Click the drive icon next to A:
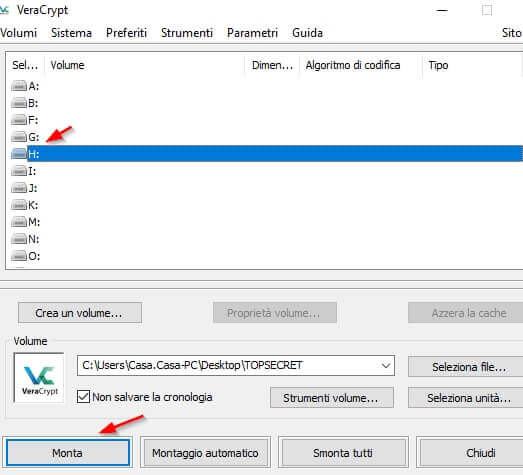This screenshot has height=475, width=523. (19, 86)
